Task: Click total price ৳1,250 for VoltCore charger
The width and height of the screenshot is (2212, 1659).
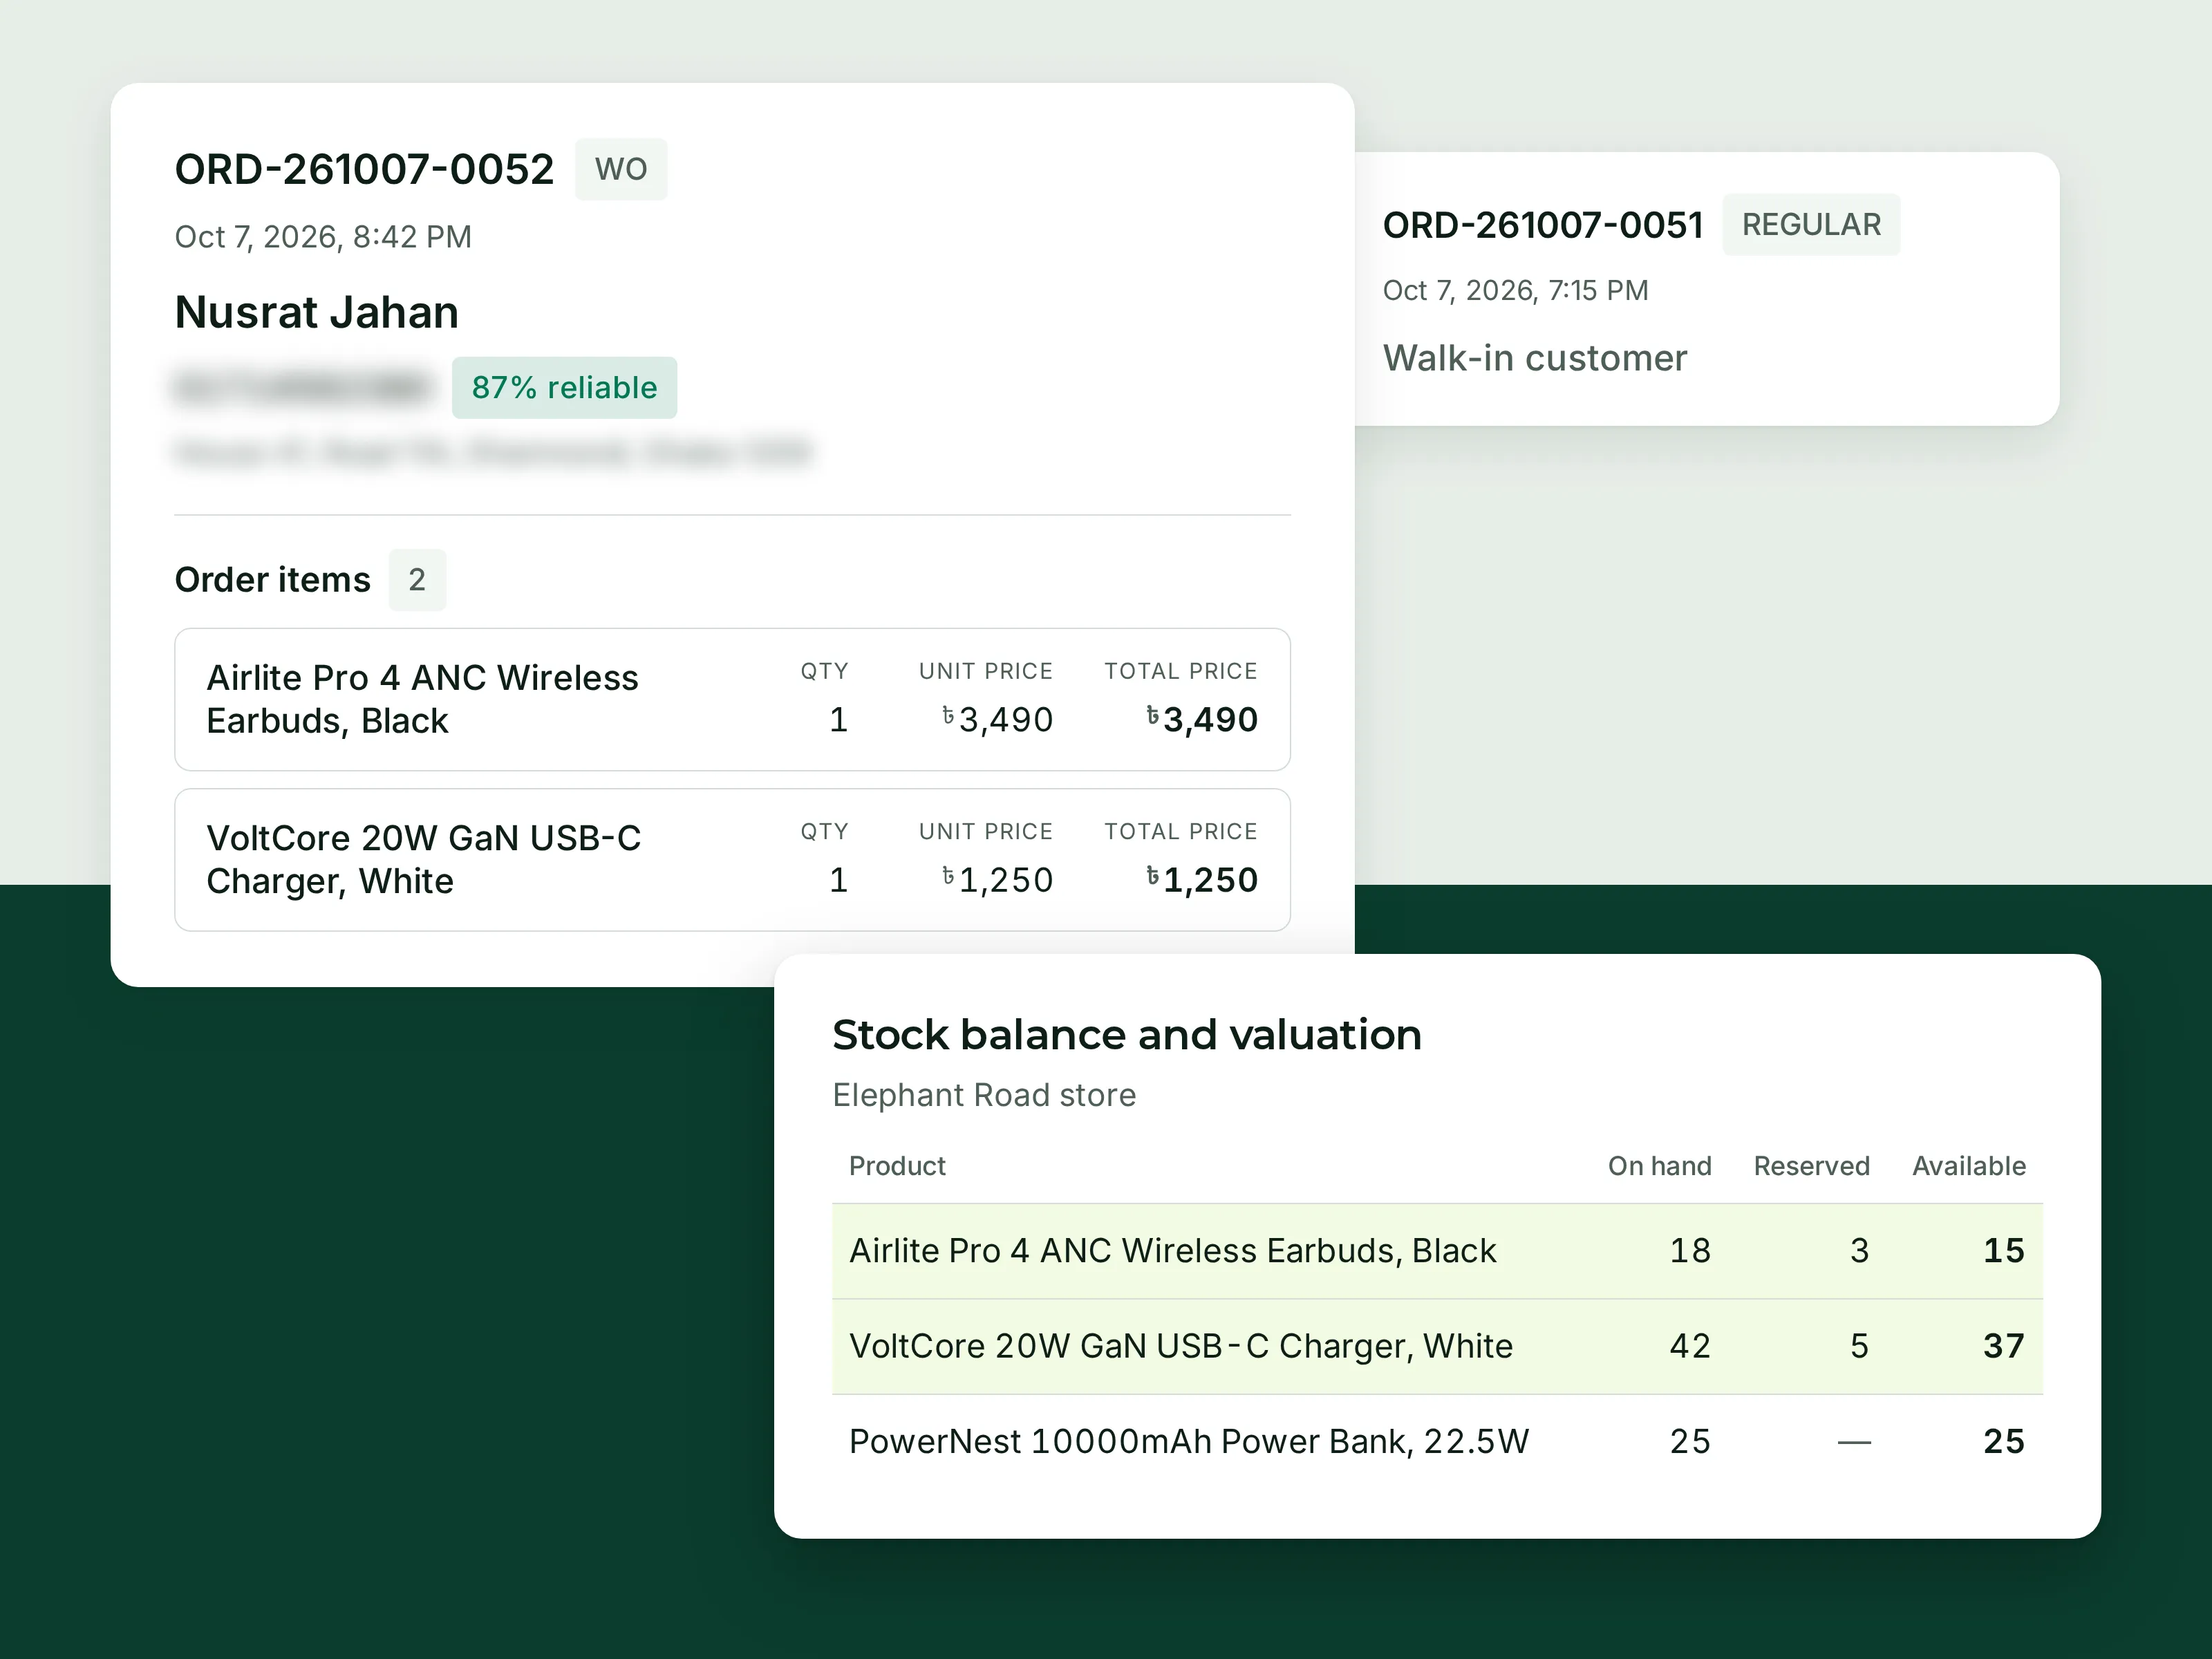Action: [x=1201, y=880]
